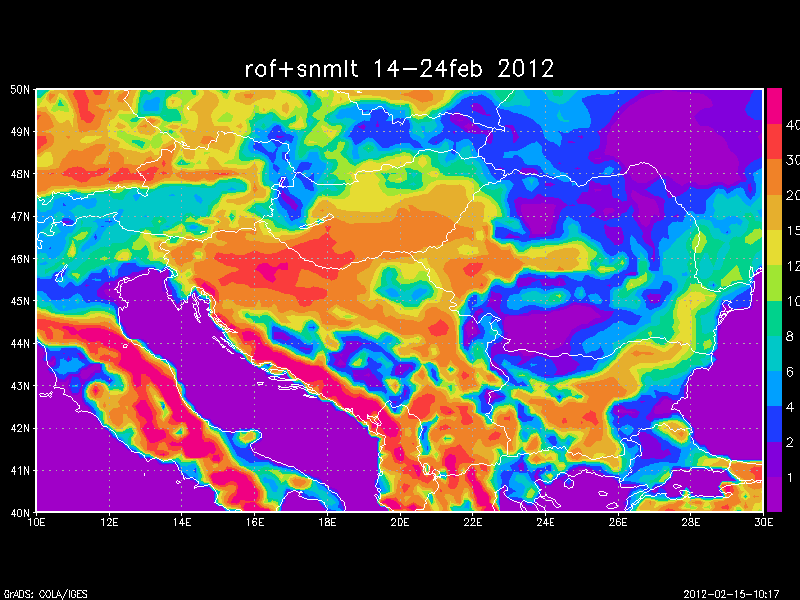This screenshot has height=600, width=800.
Task: Click the color bar label '2'
Action: click(790, 442)
